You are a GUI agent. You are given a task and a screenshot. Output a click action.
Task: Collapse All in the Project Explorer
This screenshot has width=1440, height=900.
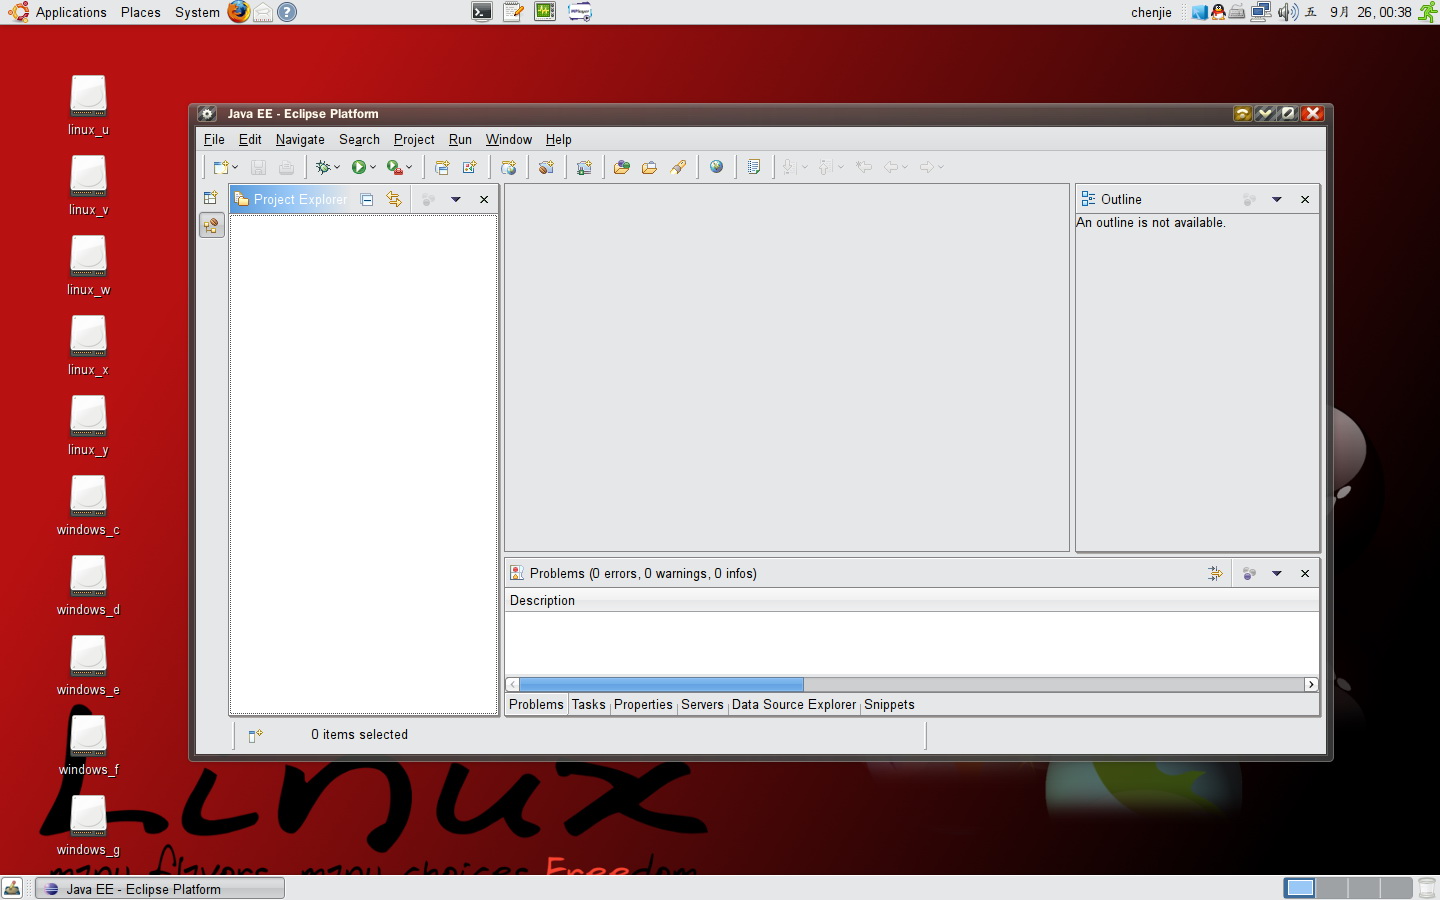coord(367,199)
